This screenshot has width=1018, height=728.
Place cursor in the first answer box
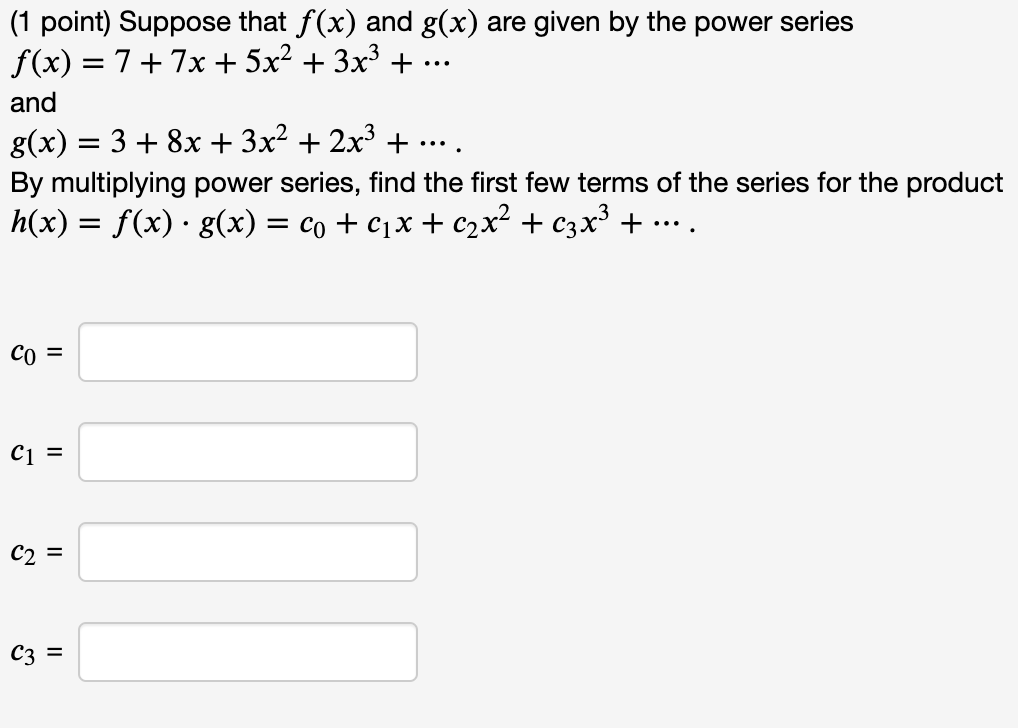[248, 352]
